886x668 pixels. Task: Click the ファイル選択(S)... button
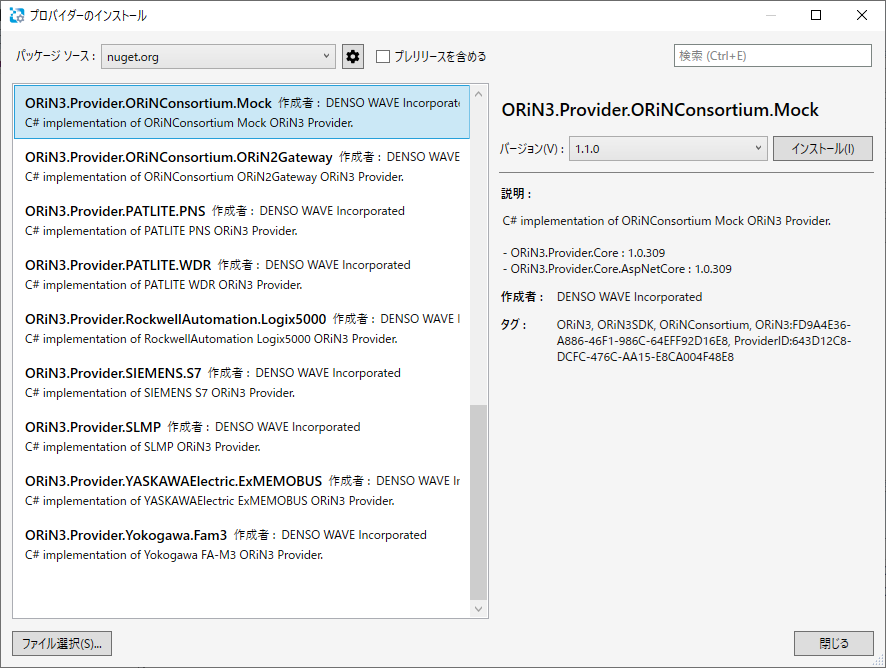coord(62,644)
